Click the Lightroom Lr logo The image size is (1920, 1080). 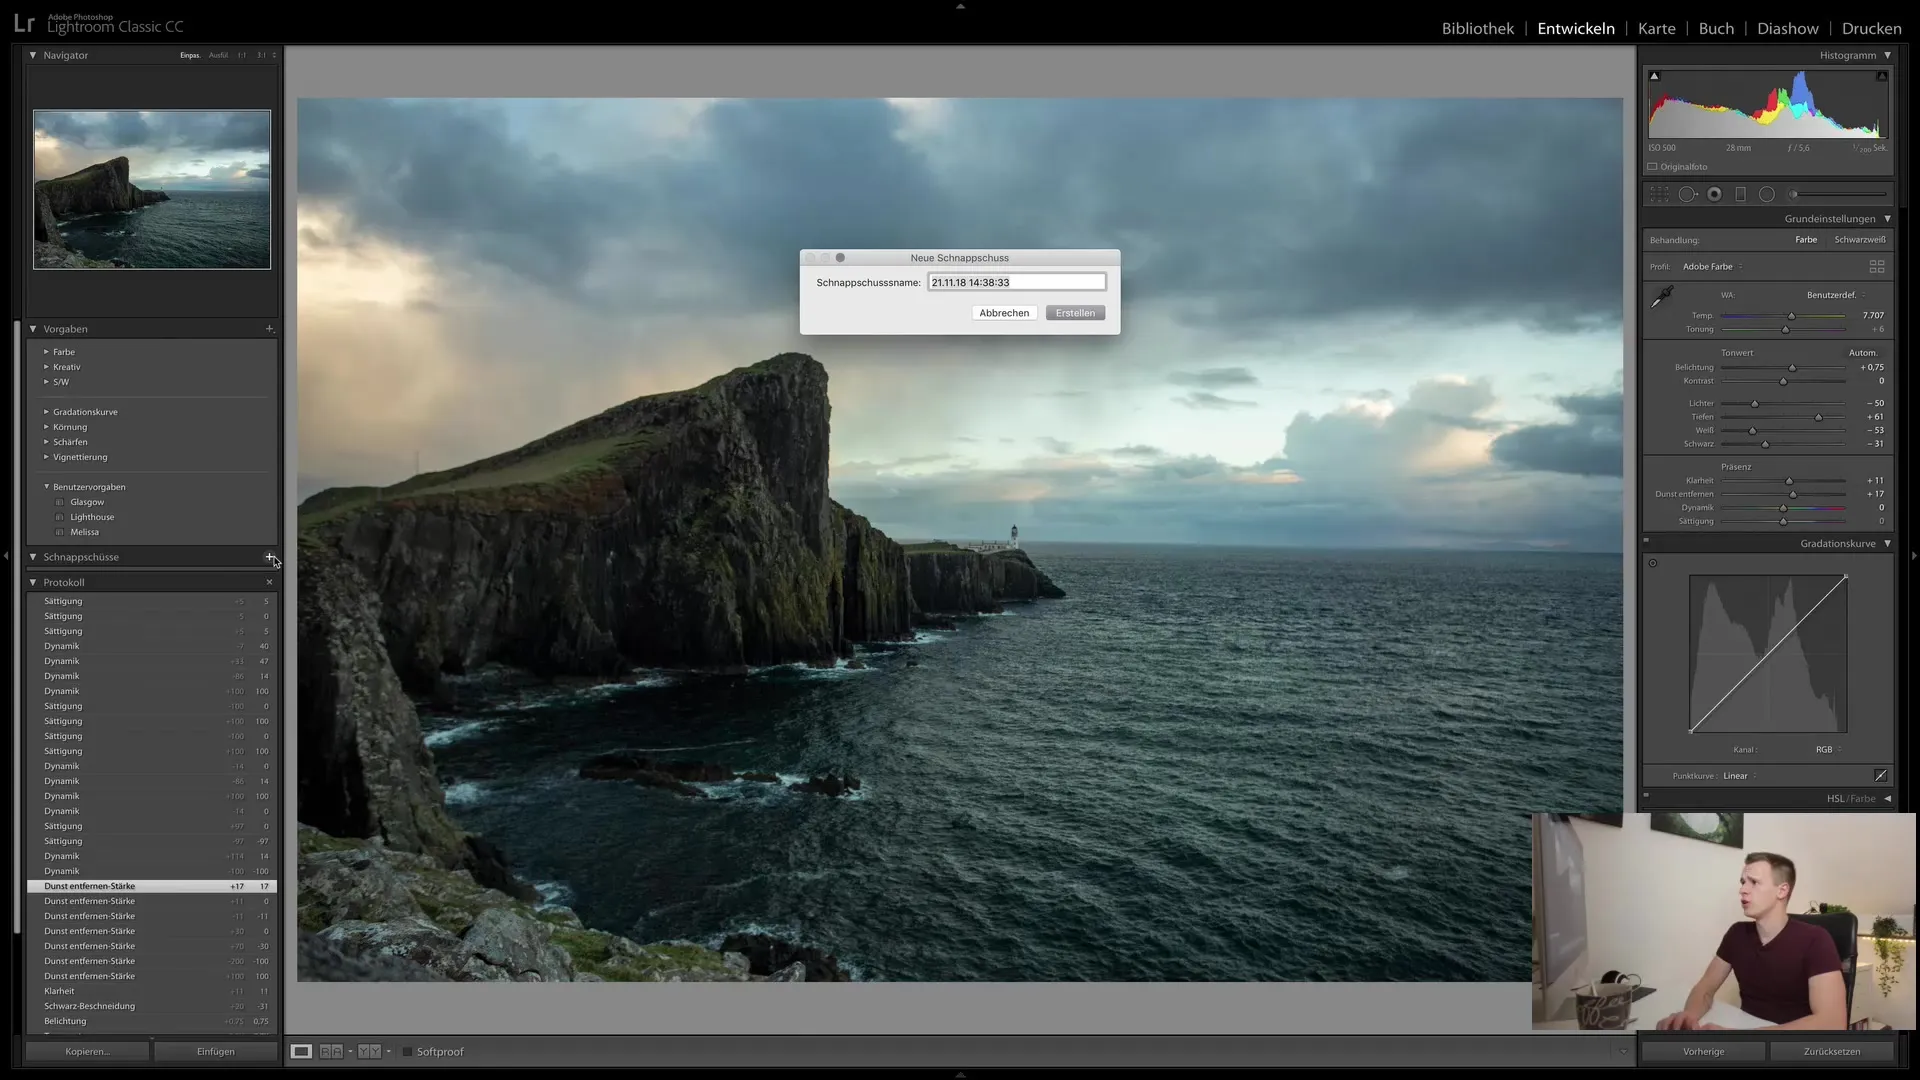pyautogui.click(x=24, y=24)
